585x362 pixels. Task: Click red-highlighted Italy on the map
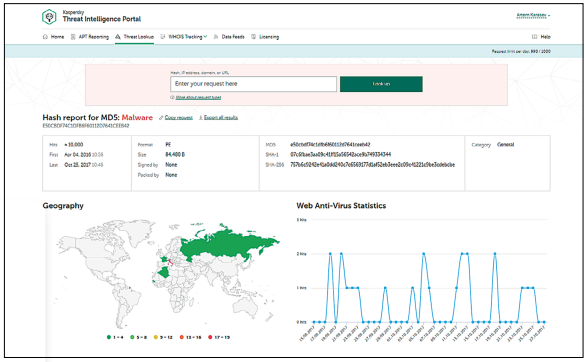tap(170, 261)
